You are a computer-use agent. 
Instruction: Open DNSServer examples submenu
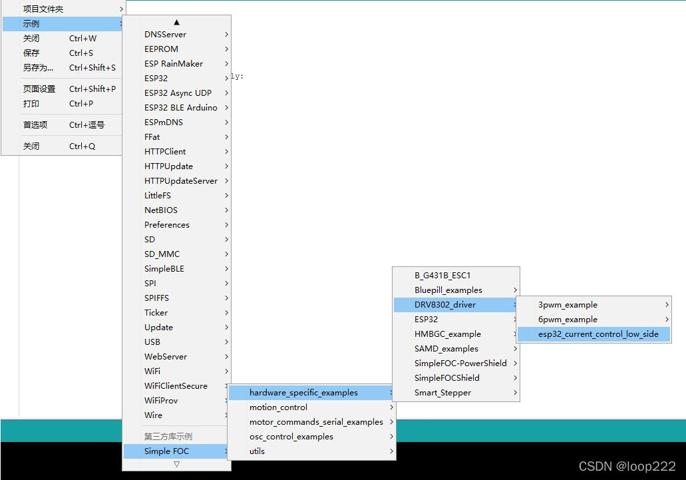coord(177,34)
